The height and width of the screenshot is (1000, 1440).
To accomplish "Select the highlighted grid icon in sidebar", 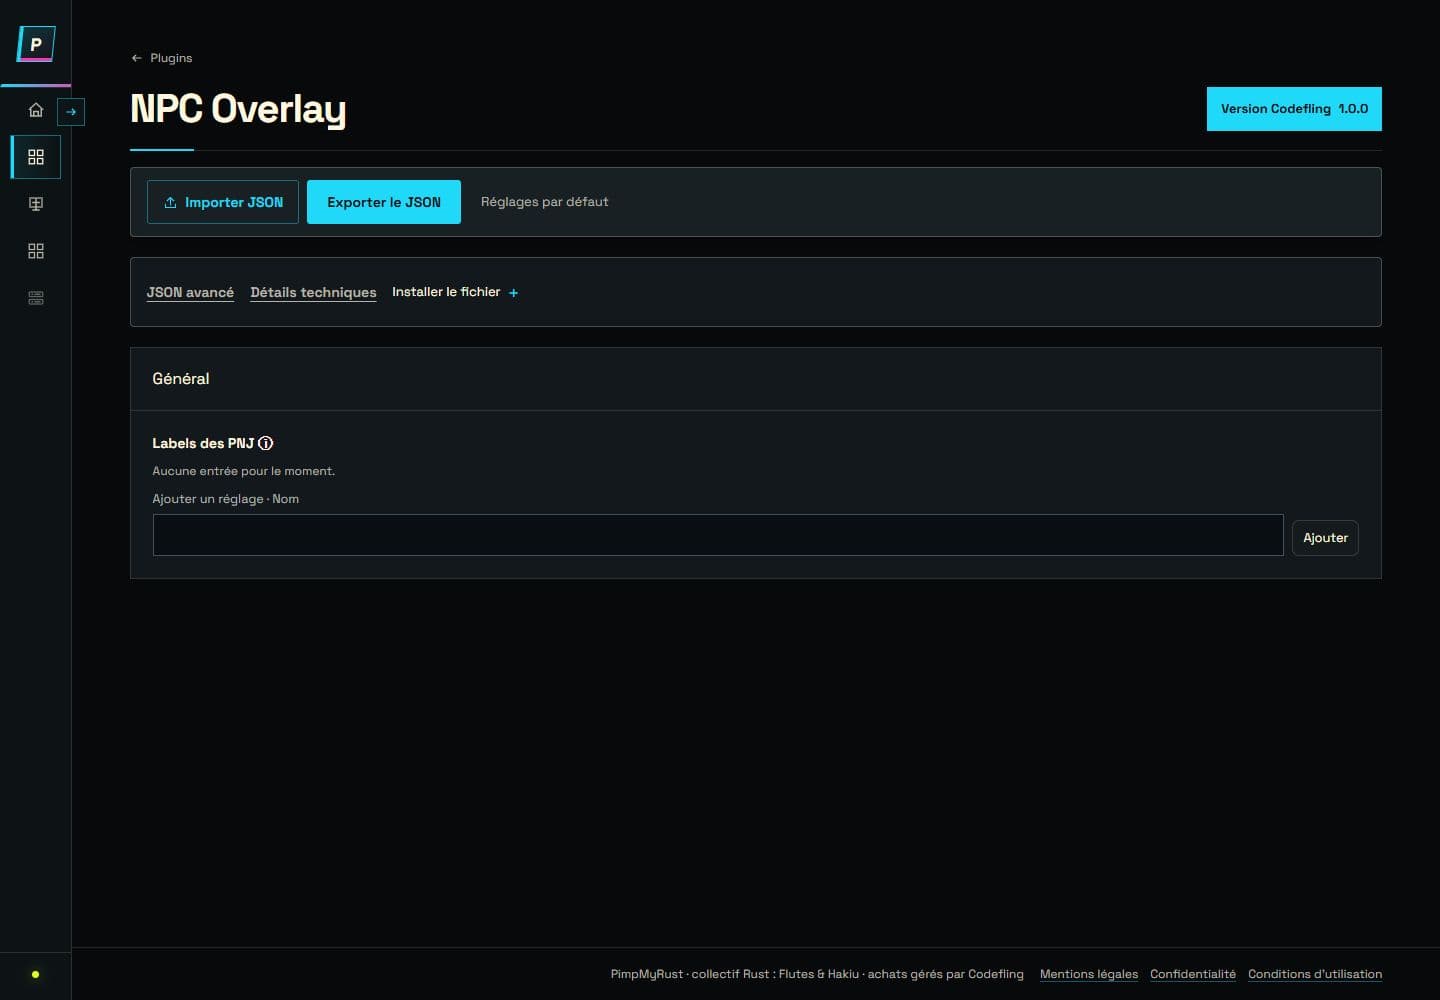I will (x=36, y=157).
